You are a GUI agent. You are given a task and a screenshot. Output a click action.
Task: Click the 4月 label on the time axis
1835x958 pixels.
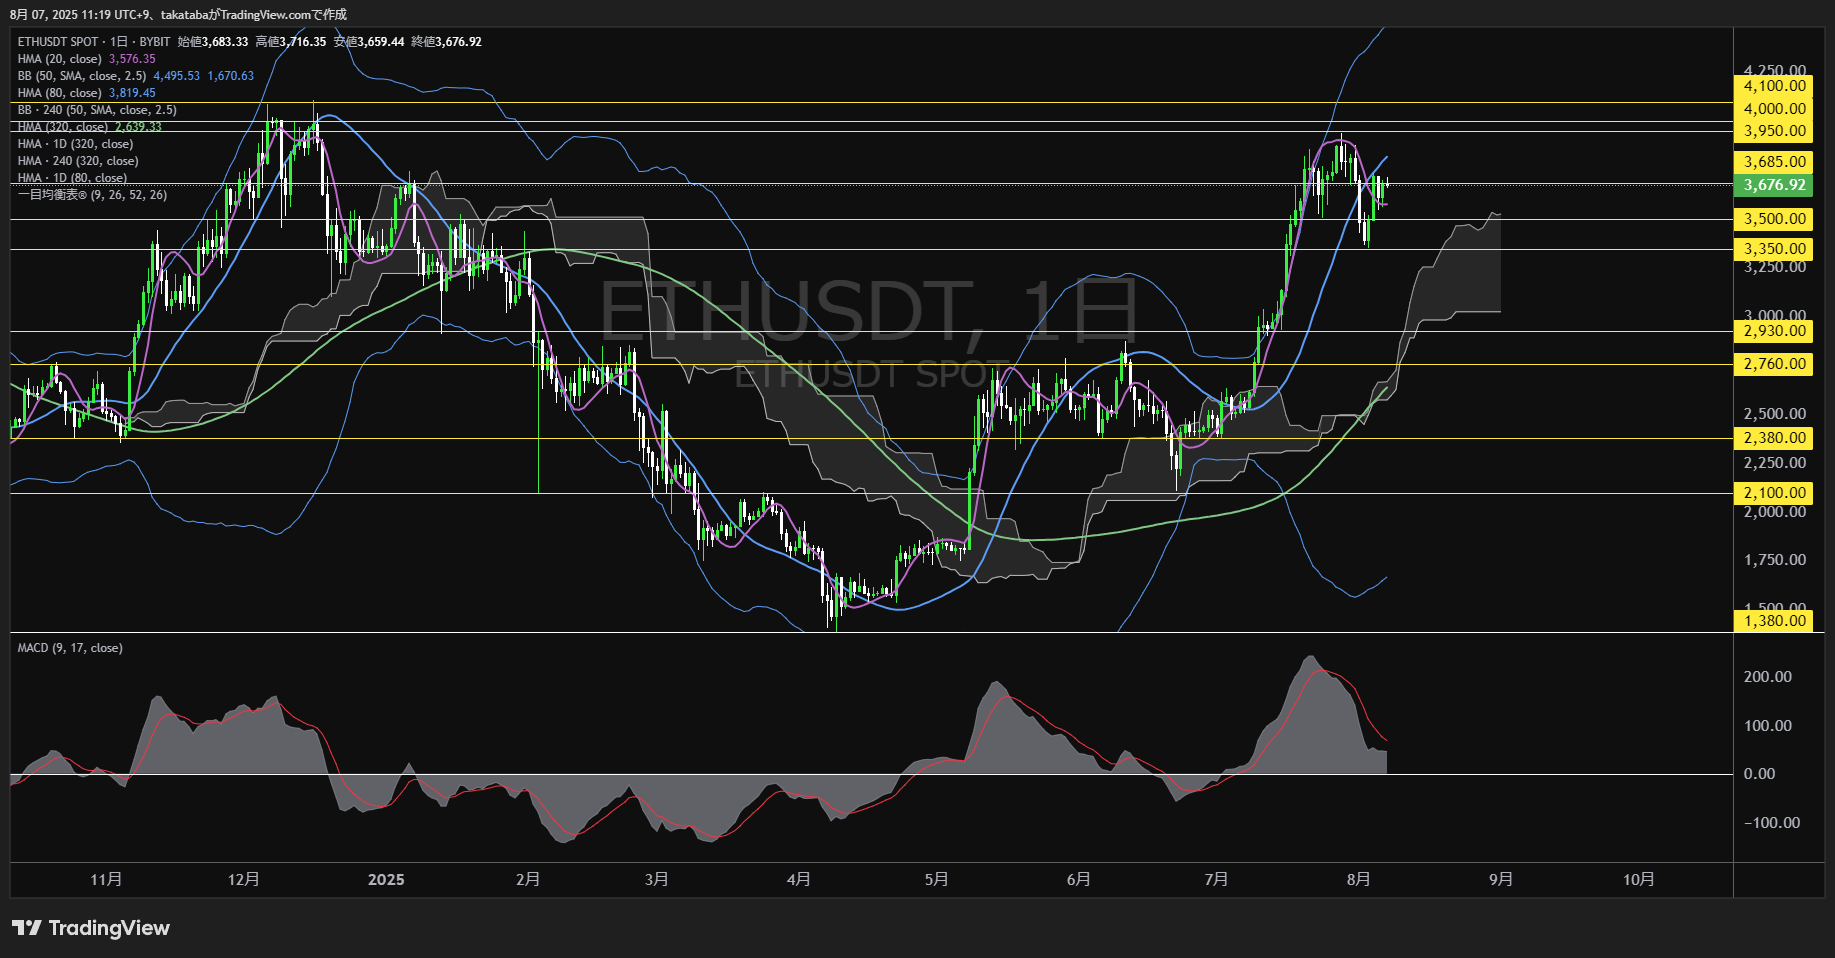pyautogui.click(x=798, y=879)
